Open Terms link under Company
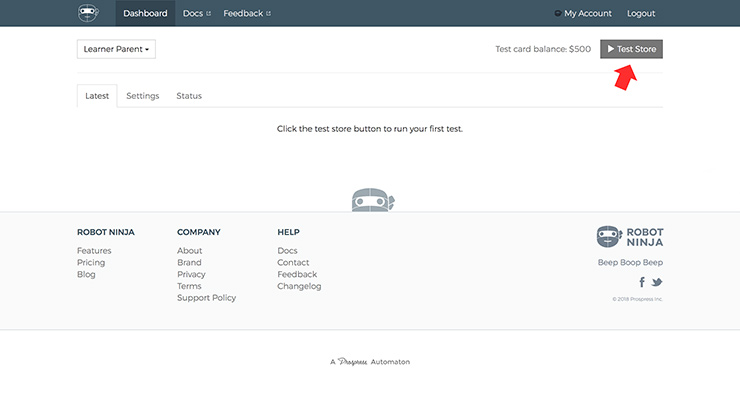Viewport: 740px width, 396px height. 189,286
